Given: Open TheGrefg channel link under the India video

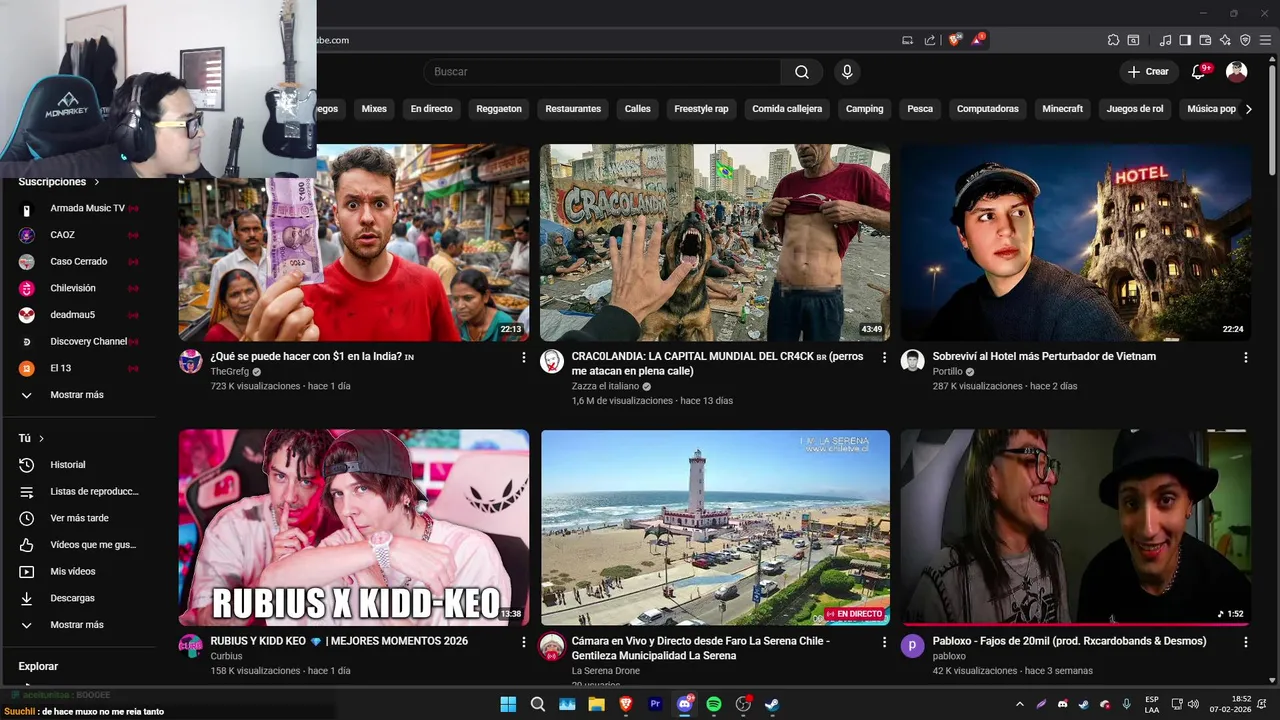Looking at the screenshot, I should (x=229, y=372).
